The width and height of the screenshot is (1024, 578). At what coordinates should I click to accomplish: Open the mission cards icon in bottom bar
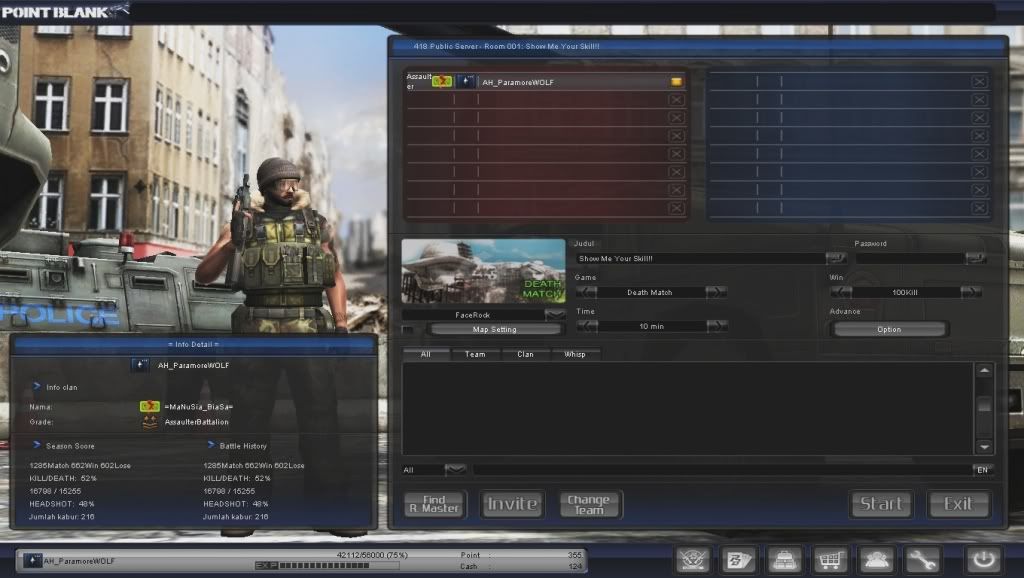[x=739, y=560]
